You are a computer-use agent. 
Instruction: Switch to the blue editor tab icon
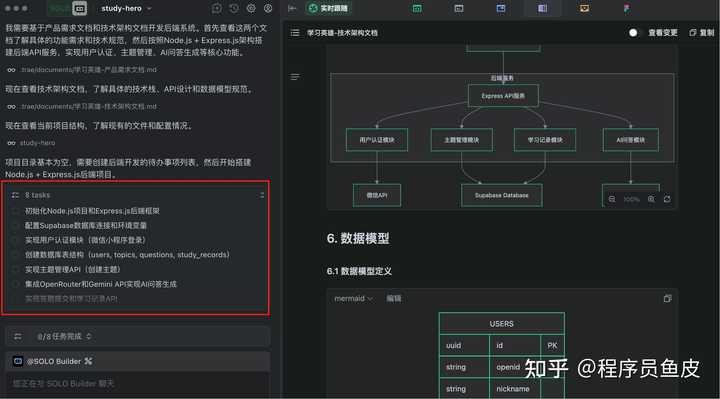click(501, 8)
